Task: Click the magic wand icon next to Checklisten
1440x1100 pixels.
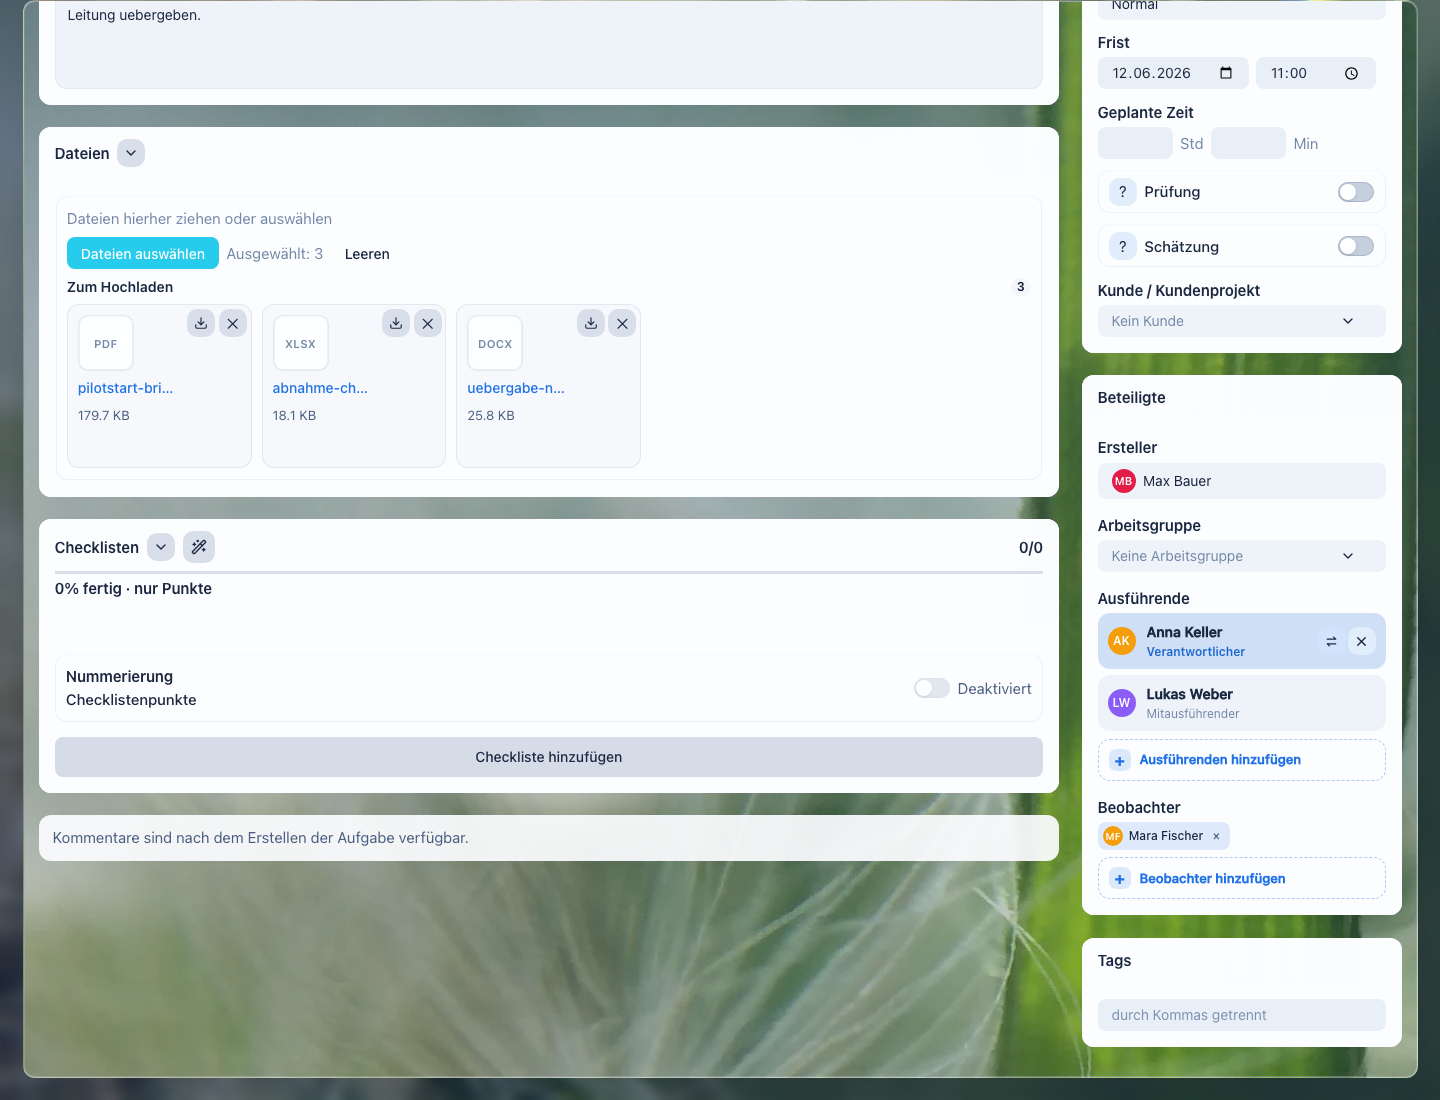Action: 199,547
